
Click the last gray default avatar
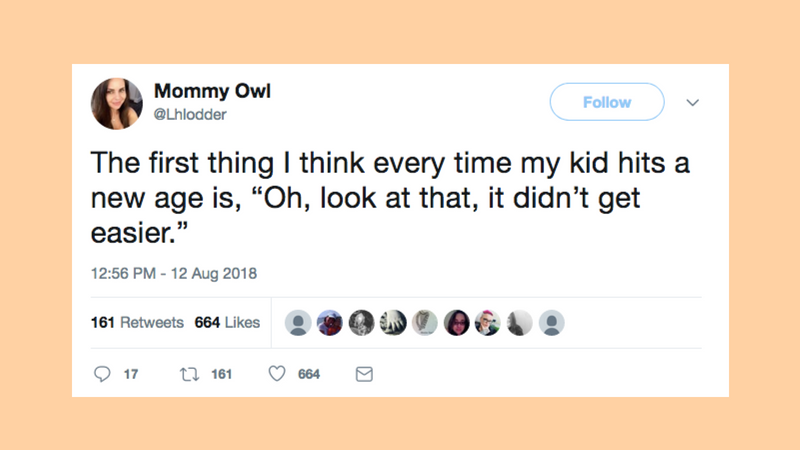tap(552, 322)
